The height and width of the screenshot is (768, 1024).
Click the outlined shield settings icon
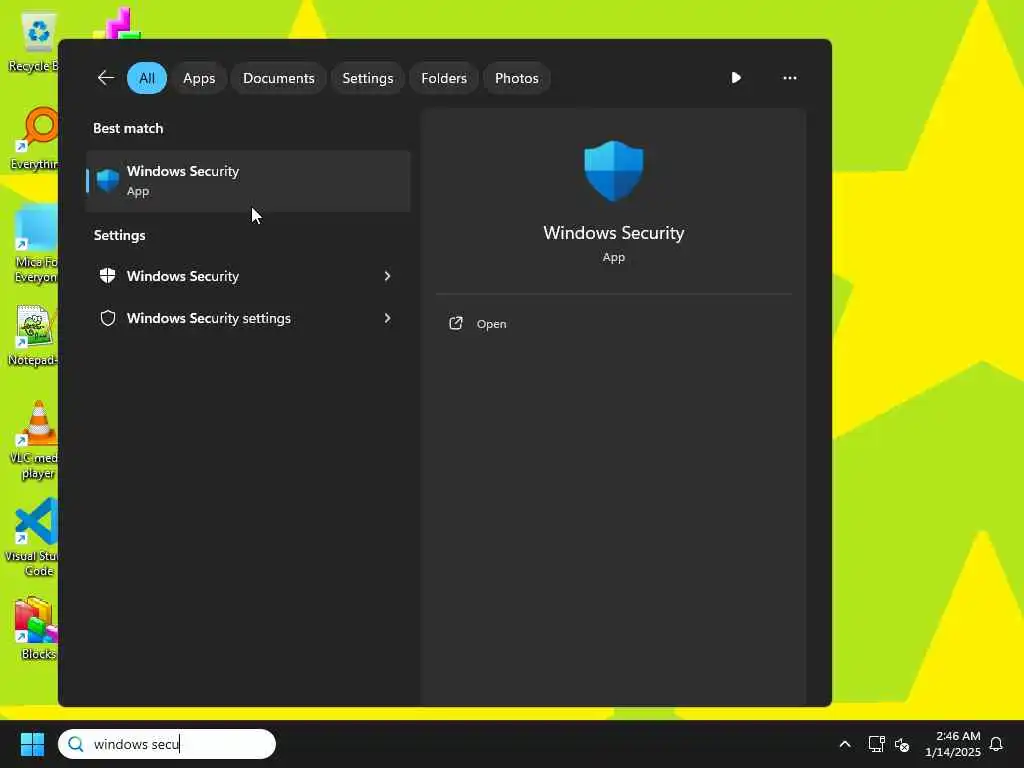pos(108,318)
